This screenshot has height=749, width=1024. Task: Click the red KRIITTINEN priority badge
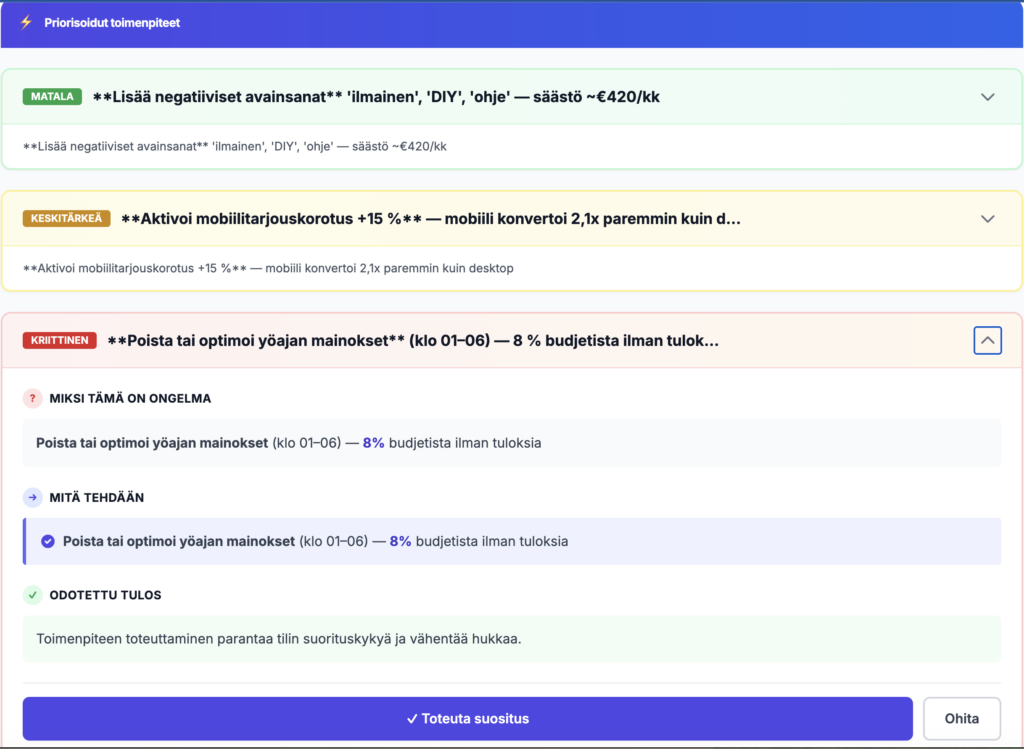(59, 340)
